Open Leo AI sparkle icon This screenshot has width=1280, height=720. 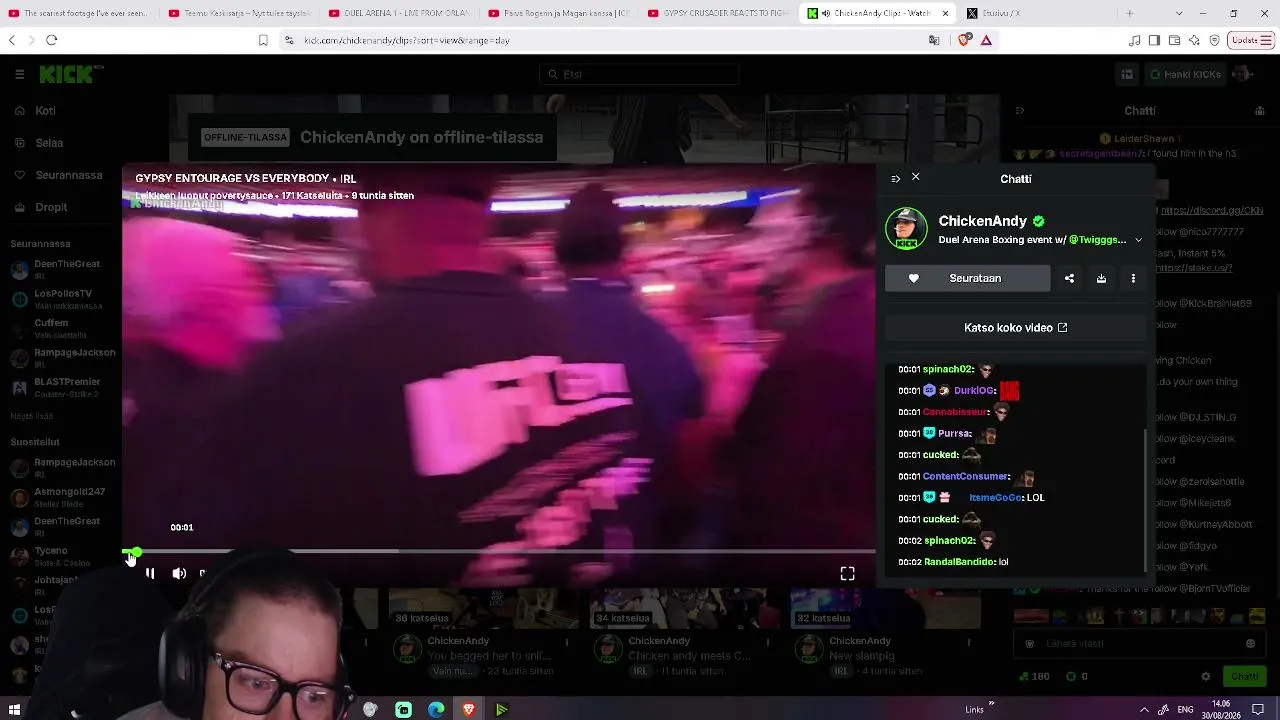pyautogui.click(x=1194, y=40)
